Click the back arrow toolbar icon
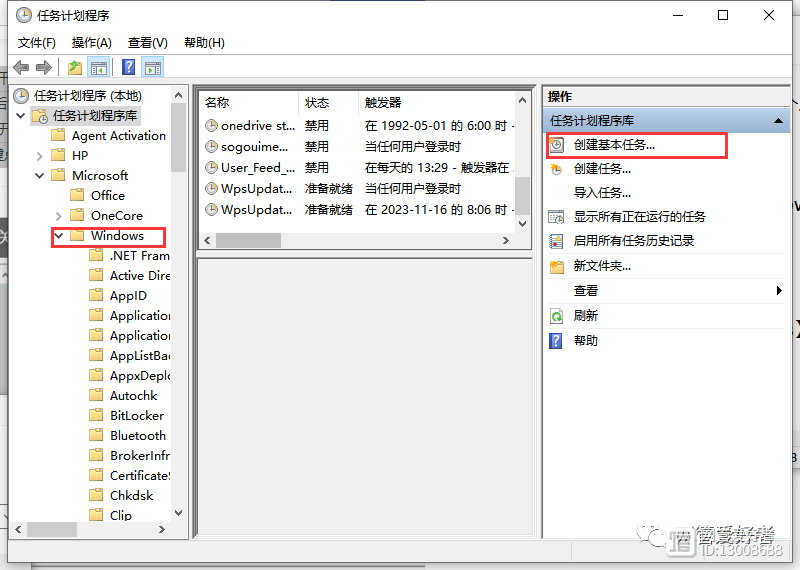Screen dimensions: 800x570 21,67
